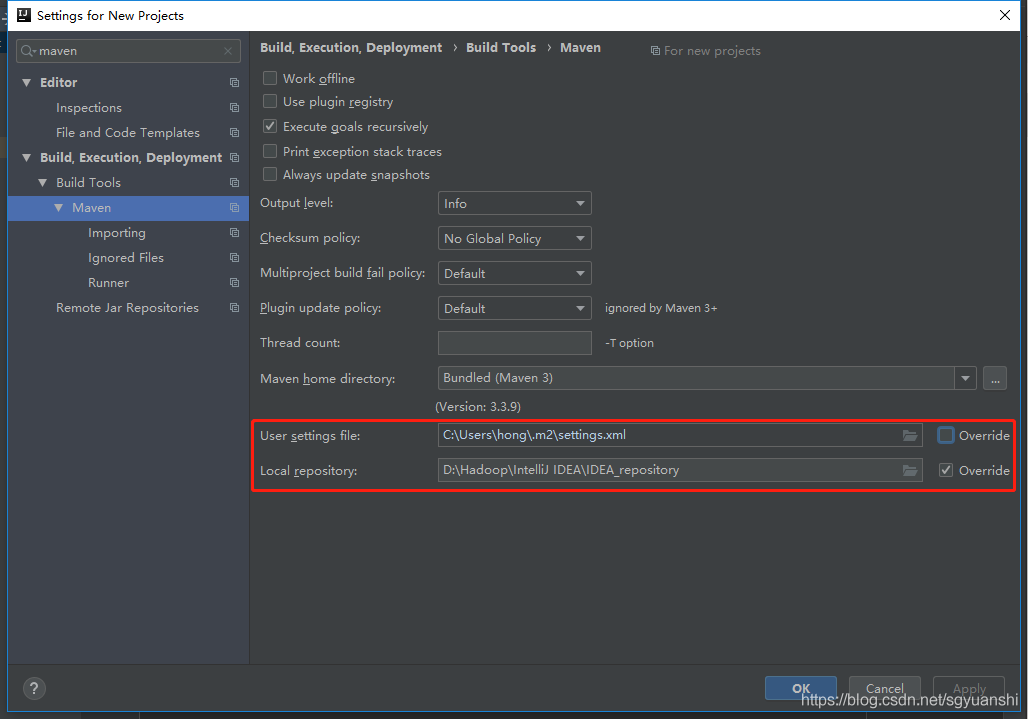Click the browse "..." button beside Maven home directory

(994, 378)
